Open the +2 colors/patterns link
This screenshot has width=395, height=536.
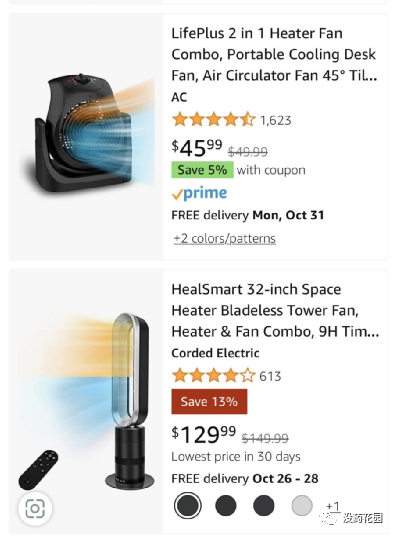224,238
